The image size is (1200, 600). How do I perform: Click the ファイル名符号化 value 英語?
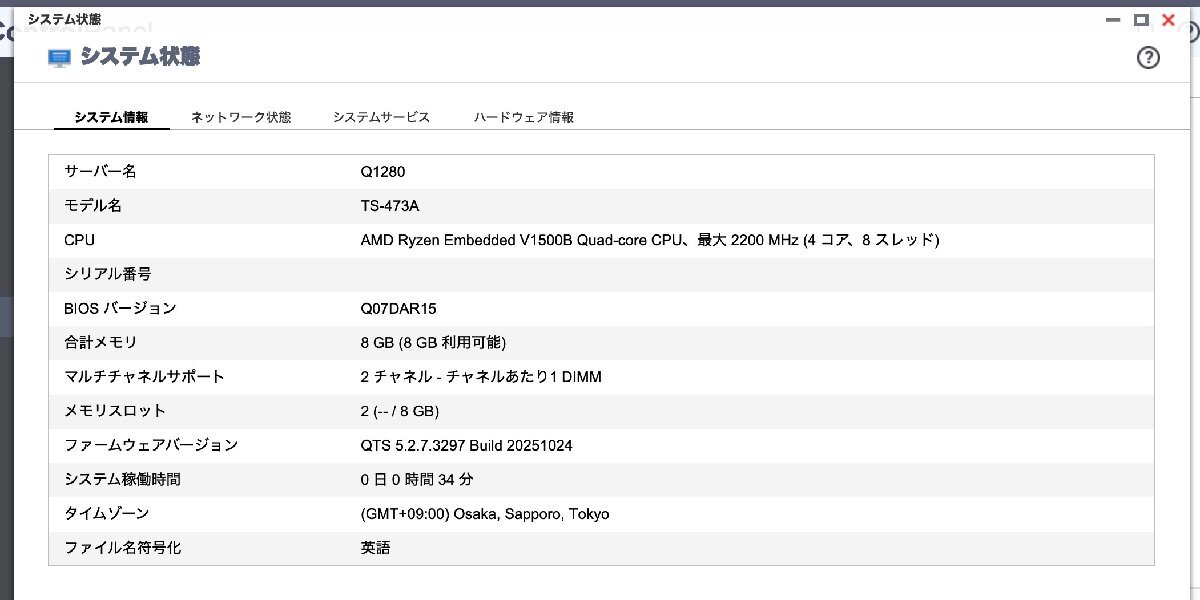376,548
